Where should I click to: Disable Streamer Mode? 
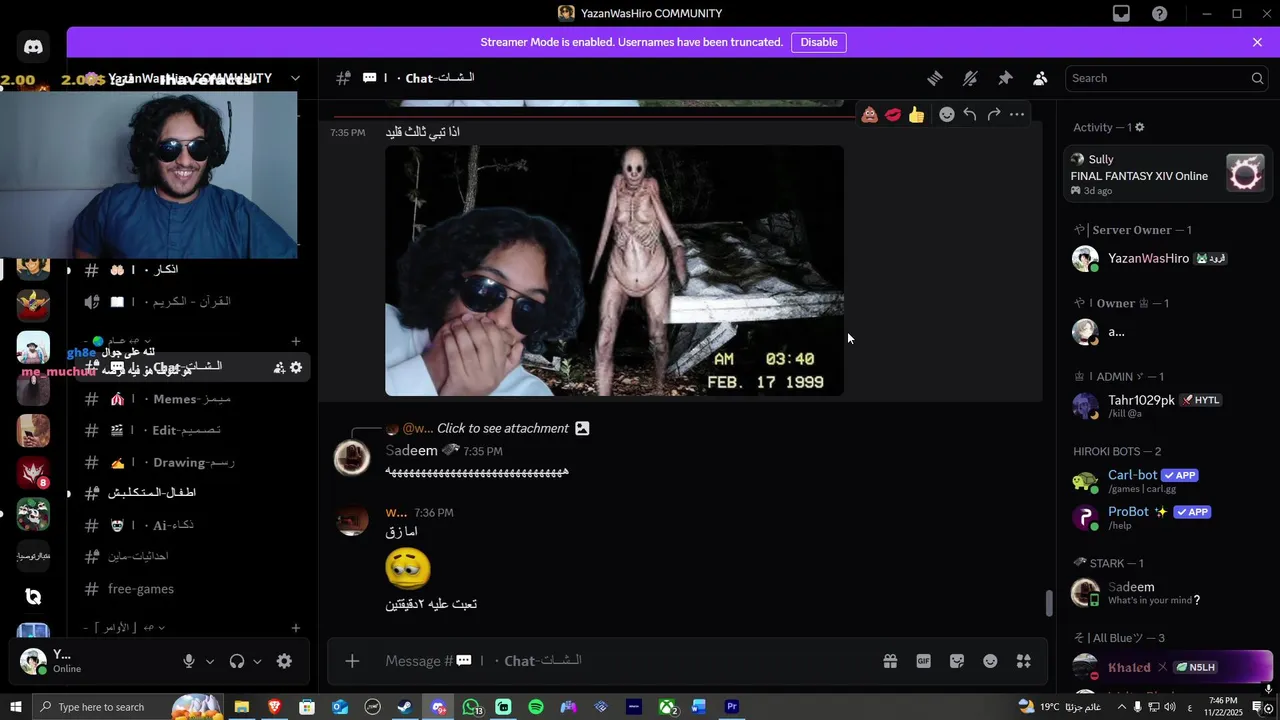point(819,42)
